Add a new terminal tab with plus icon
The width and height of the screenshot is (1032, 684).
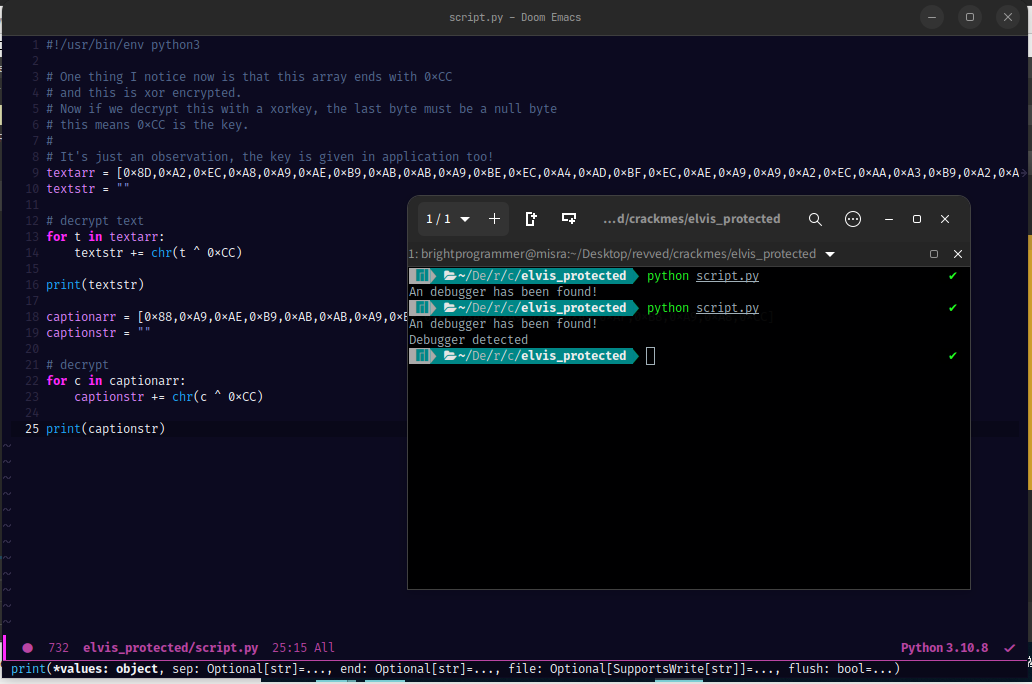(x=494, y=219)
